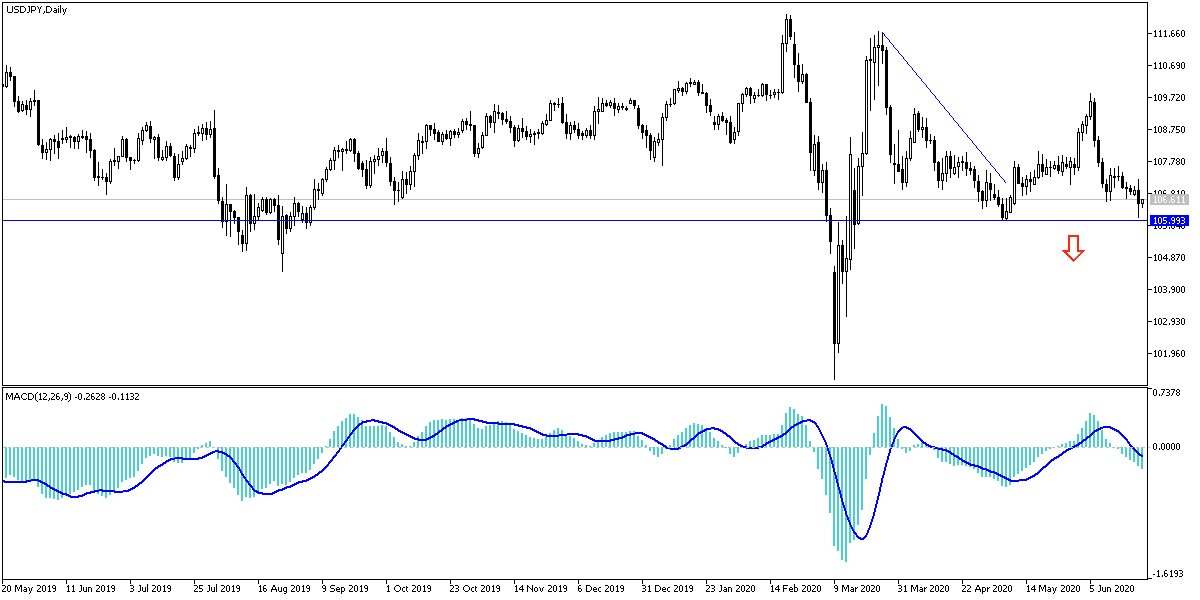1200x600 pixels.
Task: Click the 23 Oct 2019 date label
Action: (474, 589)
